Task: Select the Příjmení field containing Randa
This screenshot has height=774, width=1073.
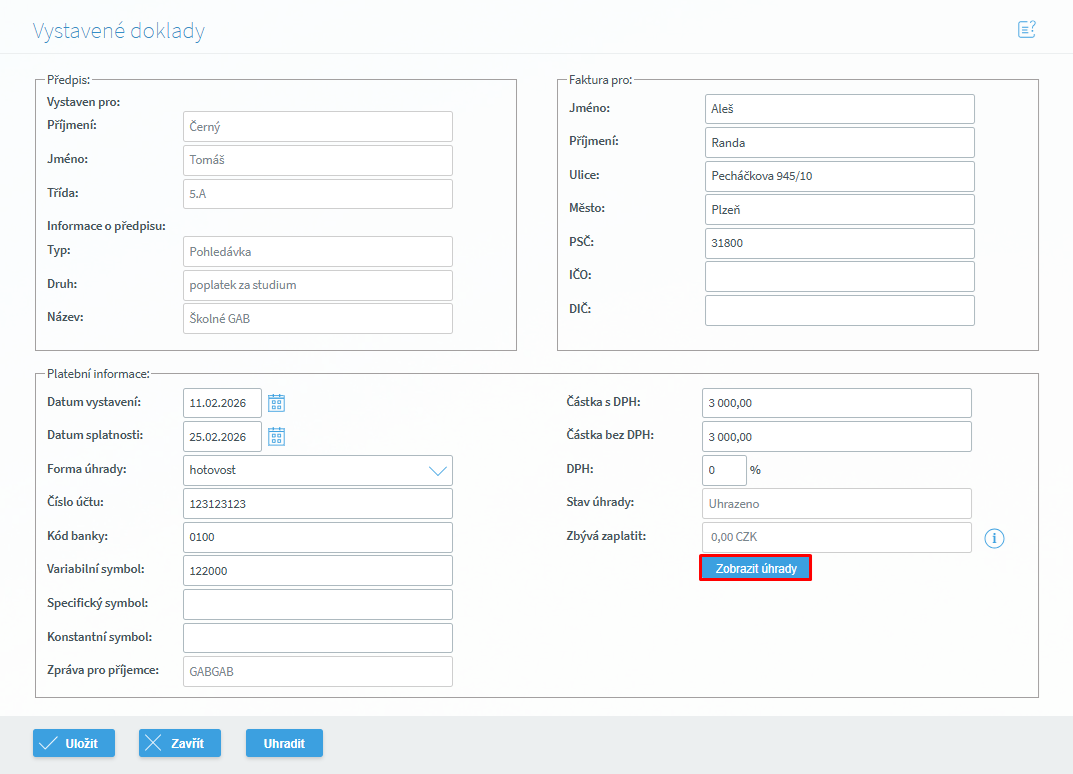Action: 839,142
